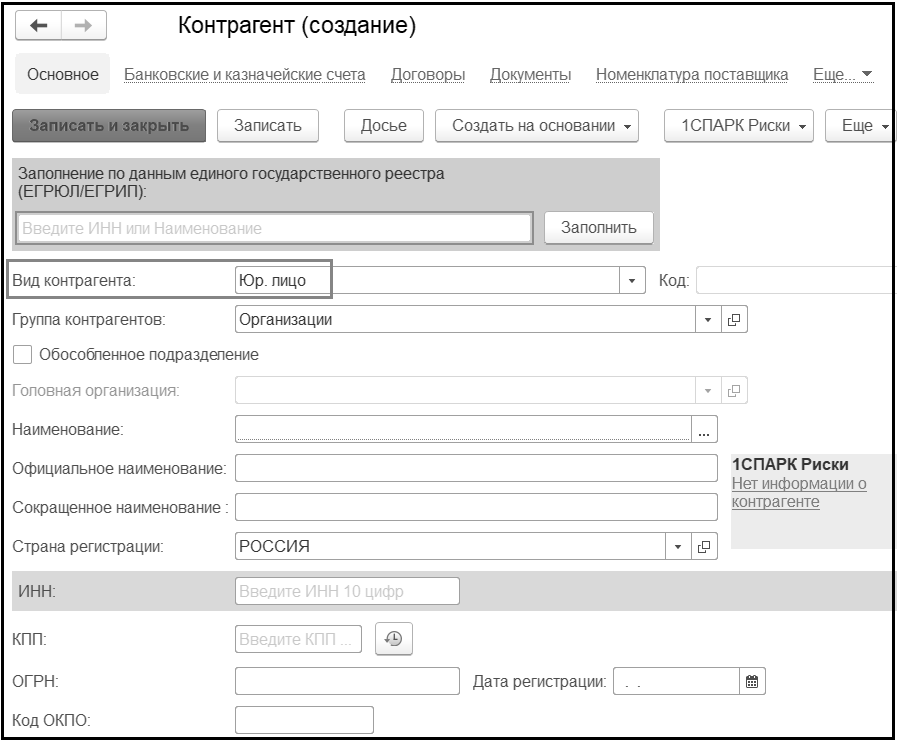Click the Наименование ellipsis button
The image size is (897, 741).
click(x=705, y=430)
